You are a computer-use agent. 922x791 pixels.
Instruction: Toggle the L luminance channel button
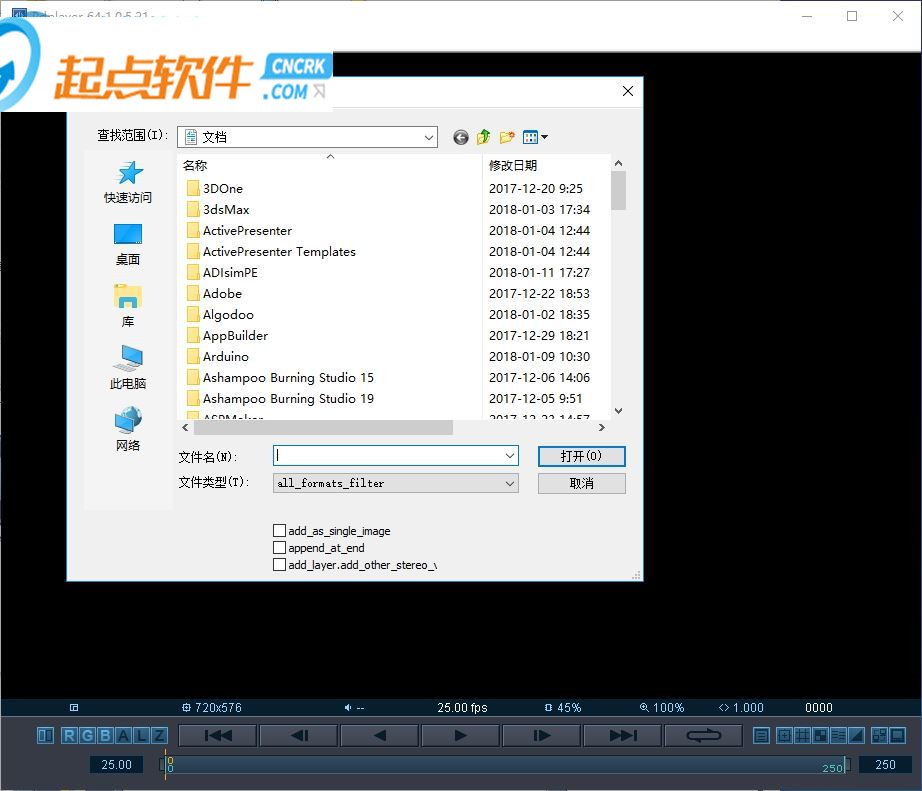142,735
